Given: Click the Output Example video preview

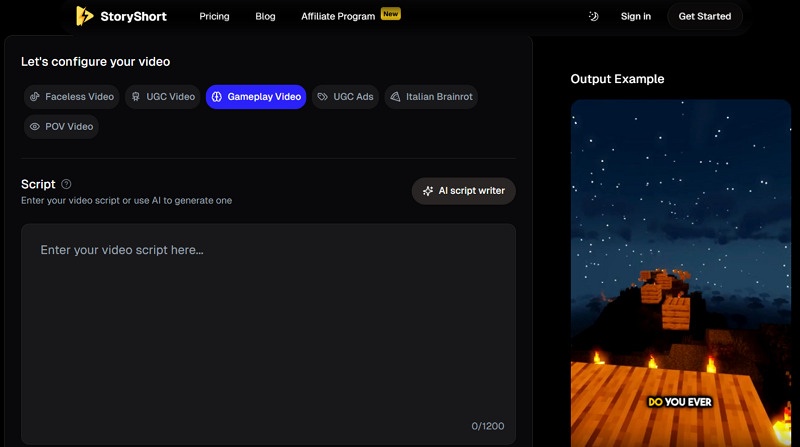Looking at the screenshot, I should pyautogui.click(x=681, y=274).
